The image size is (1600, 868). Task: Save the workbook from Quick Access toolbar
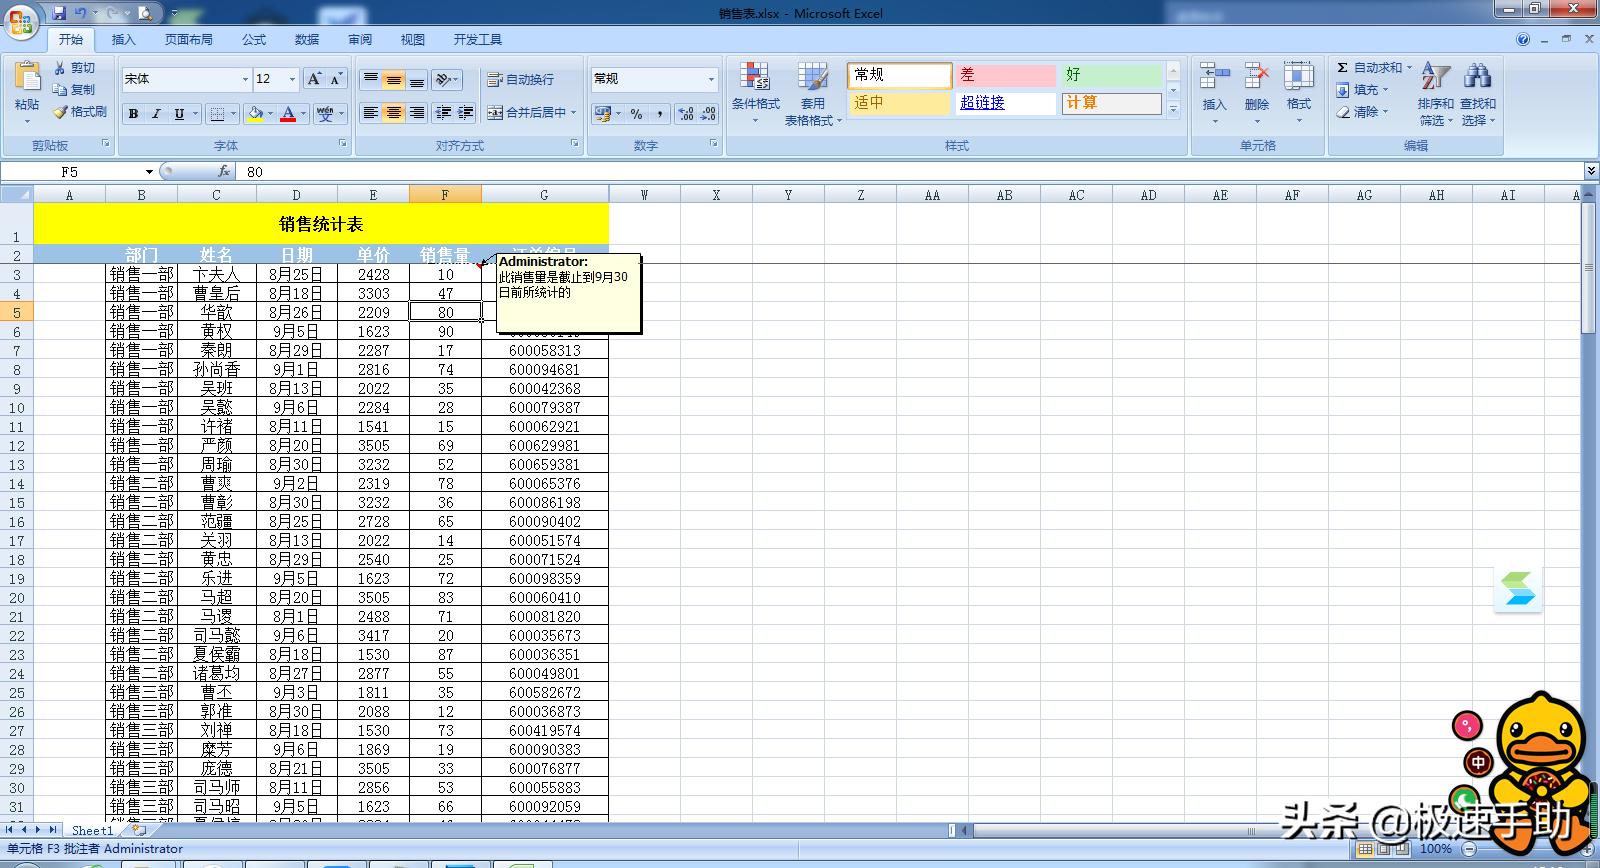pos(59,13)
